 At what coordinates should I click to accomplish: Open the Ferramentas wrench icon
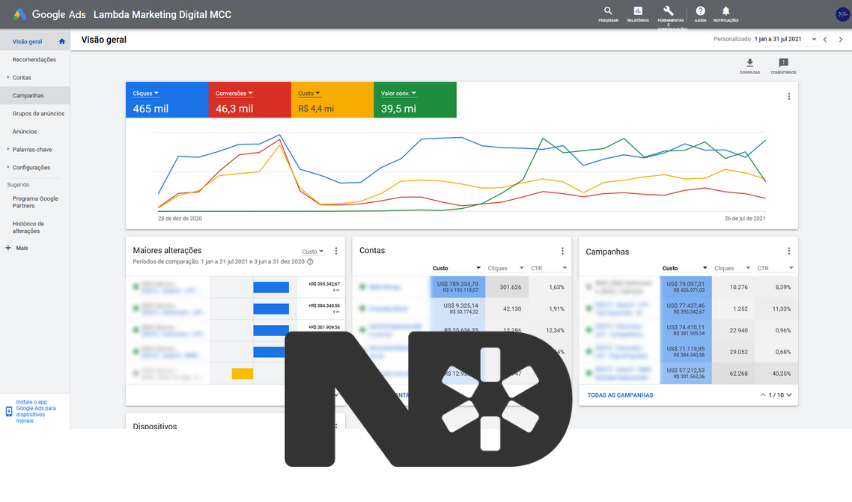[668, 11]
